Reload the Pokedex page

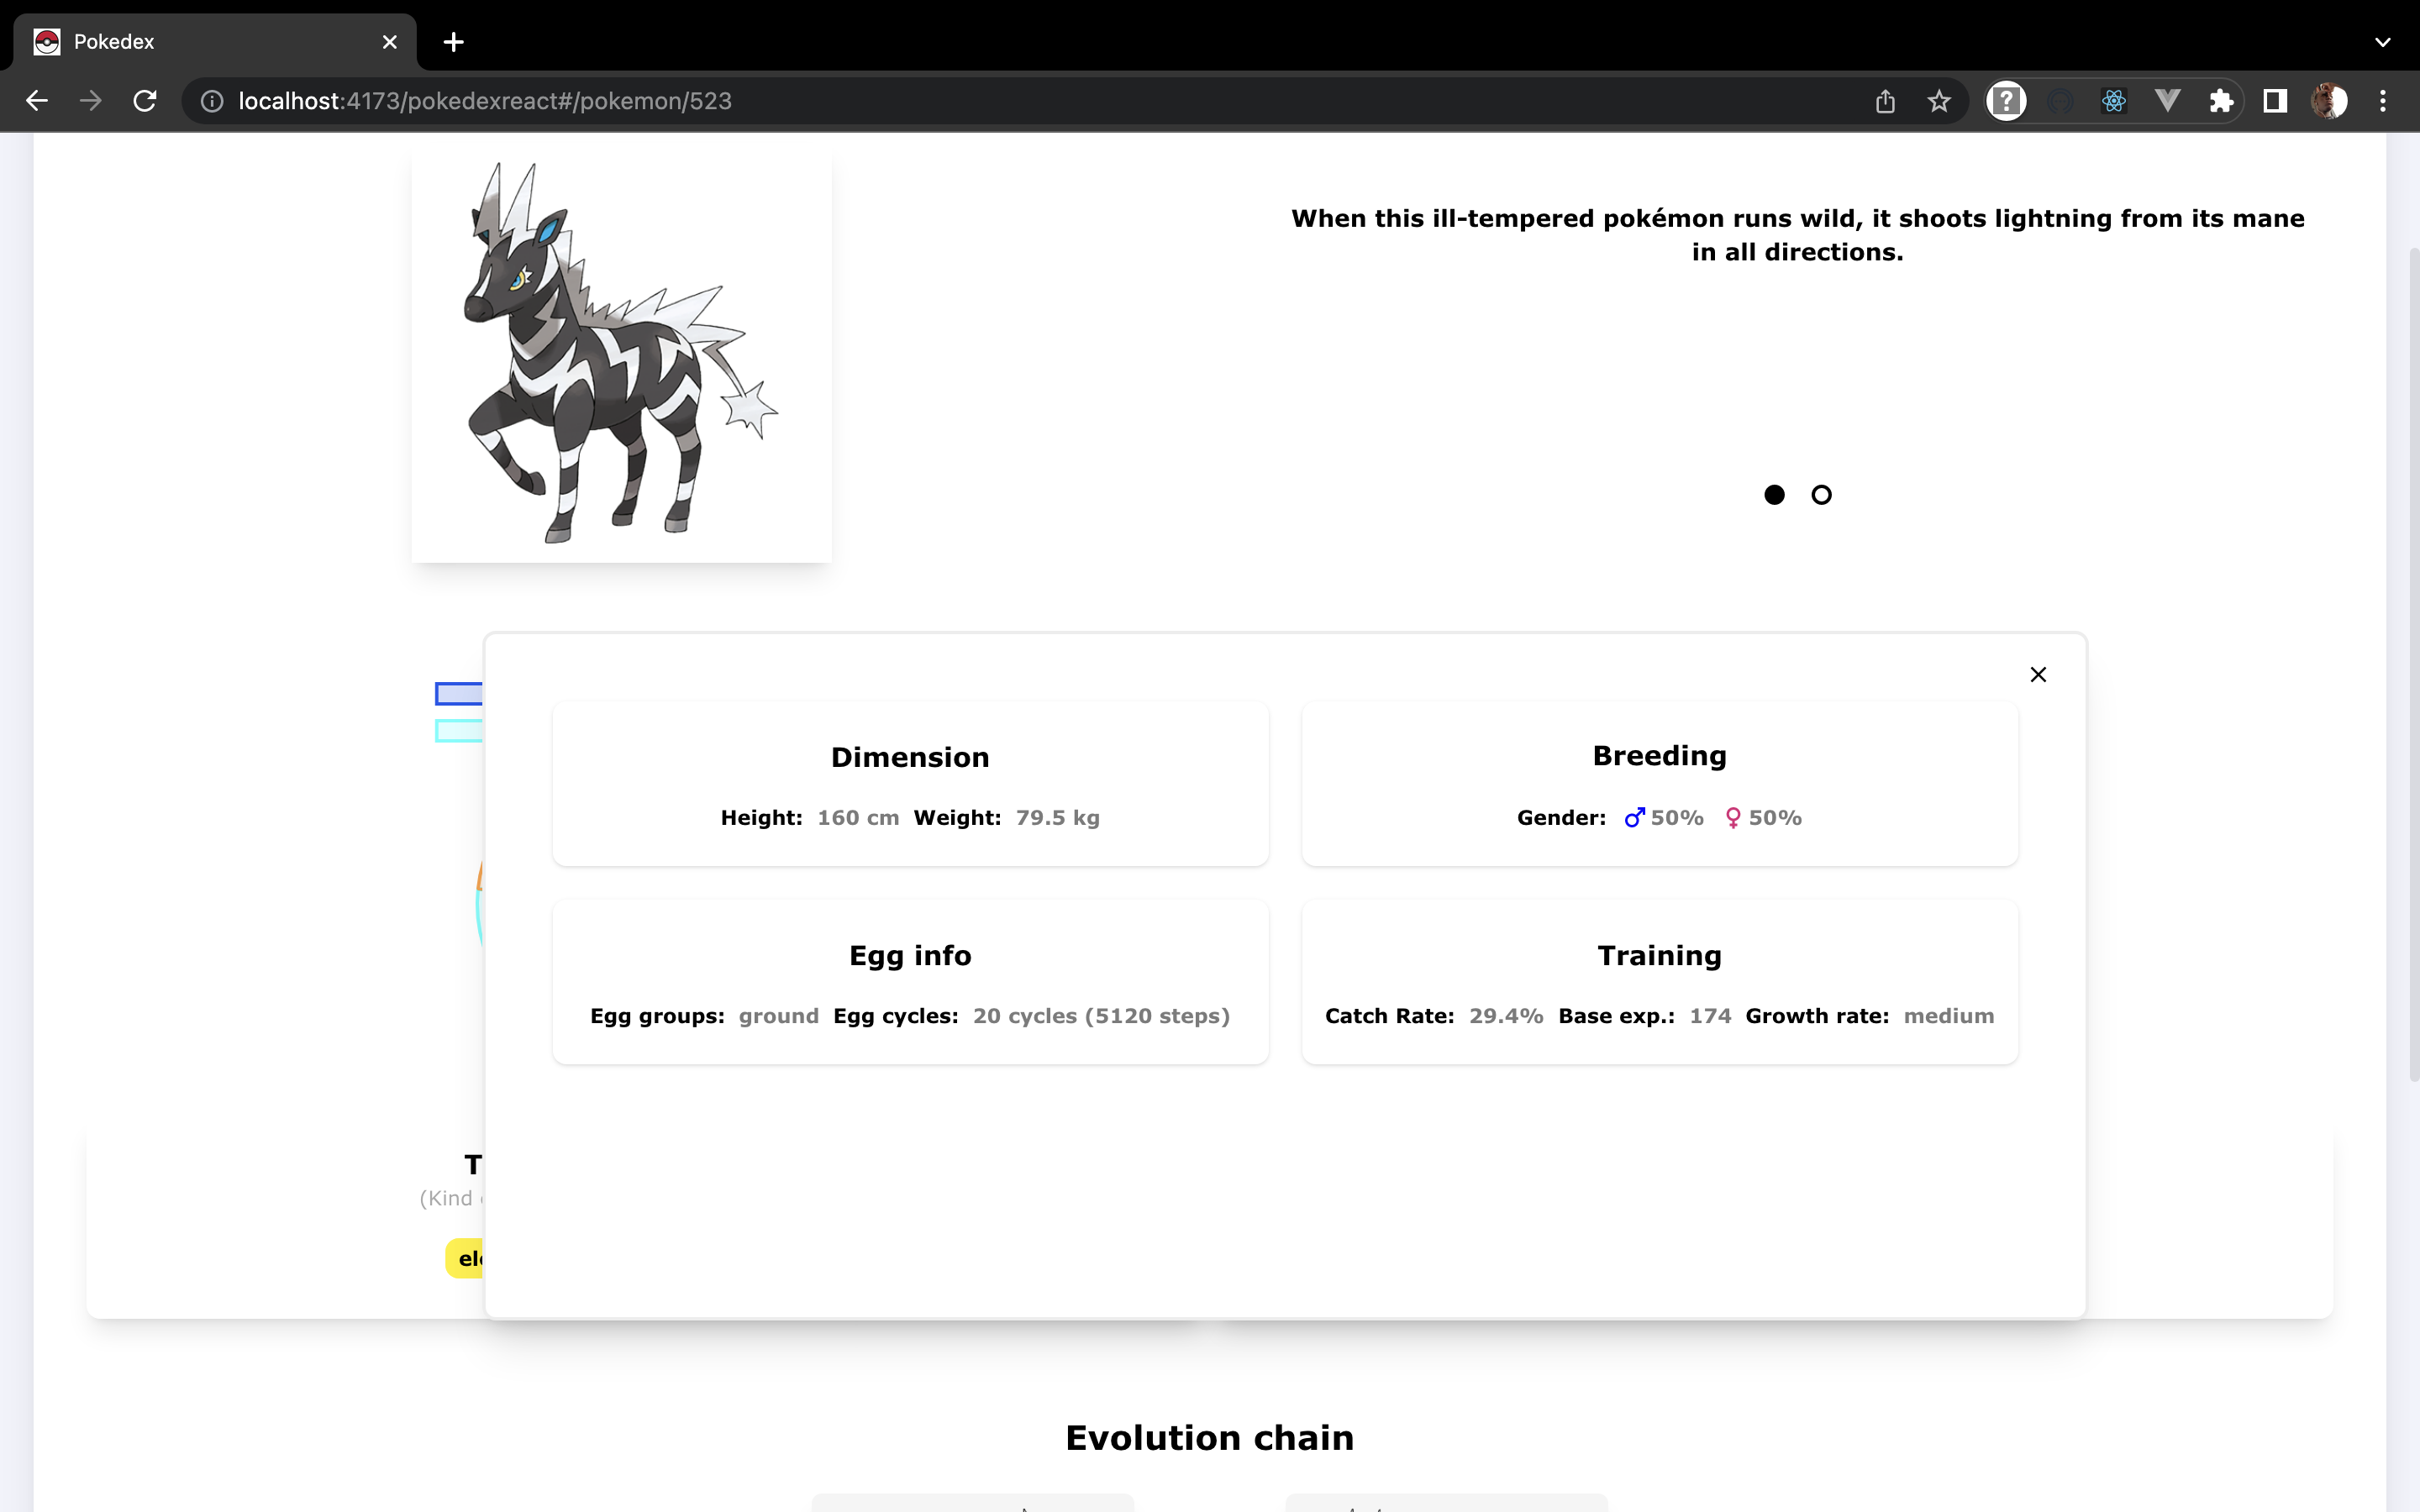(x=145, y=101)
